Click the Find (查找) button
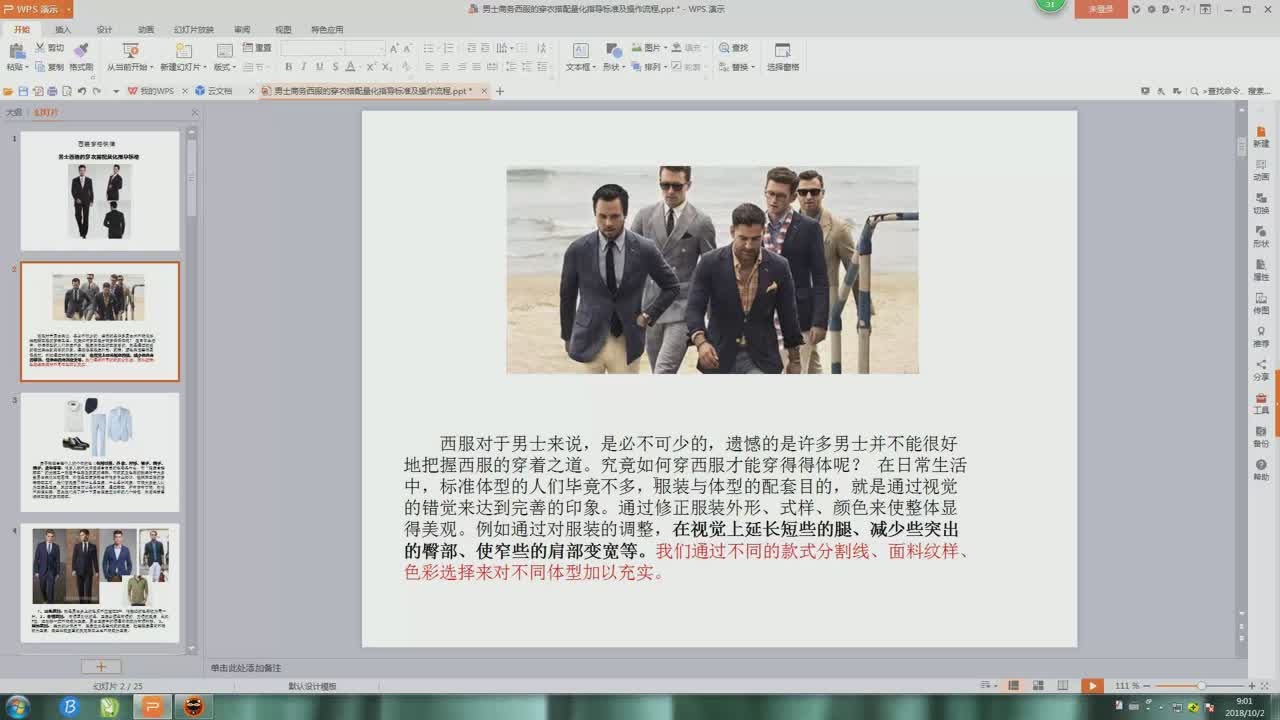Screen dimensions: 1280x720 733,47
